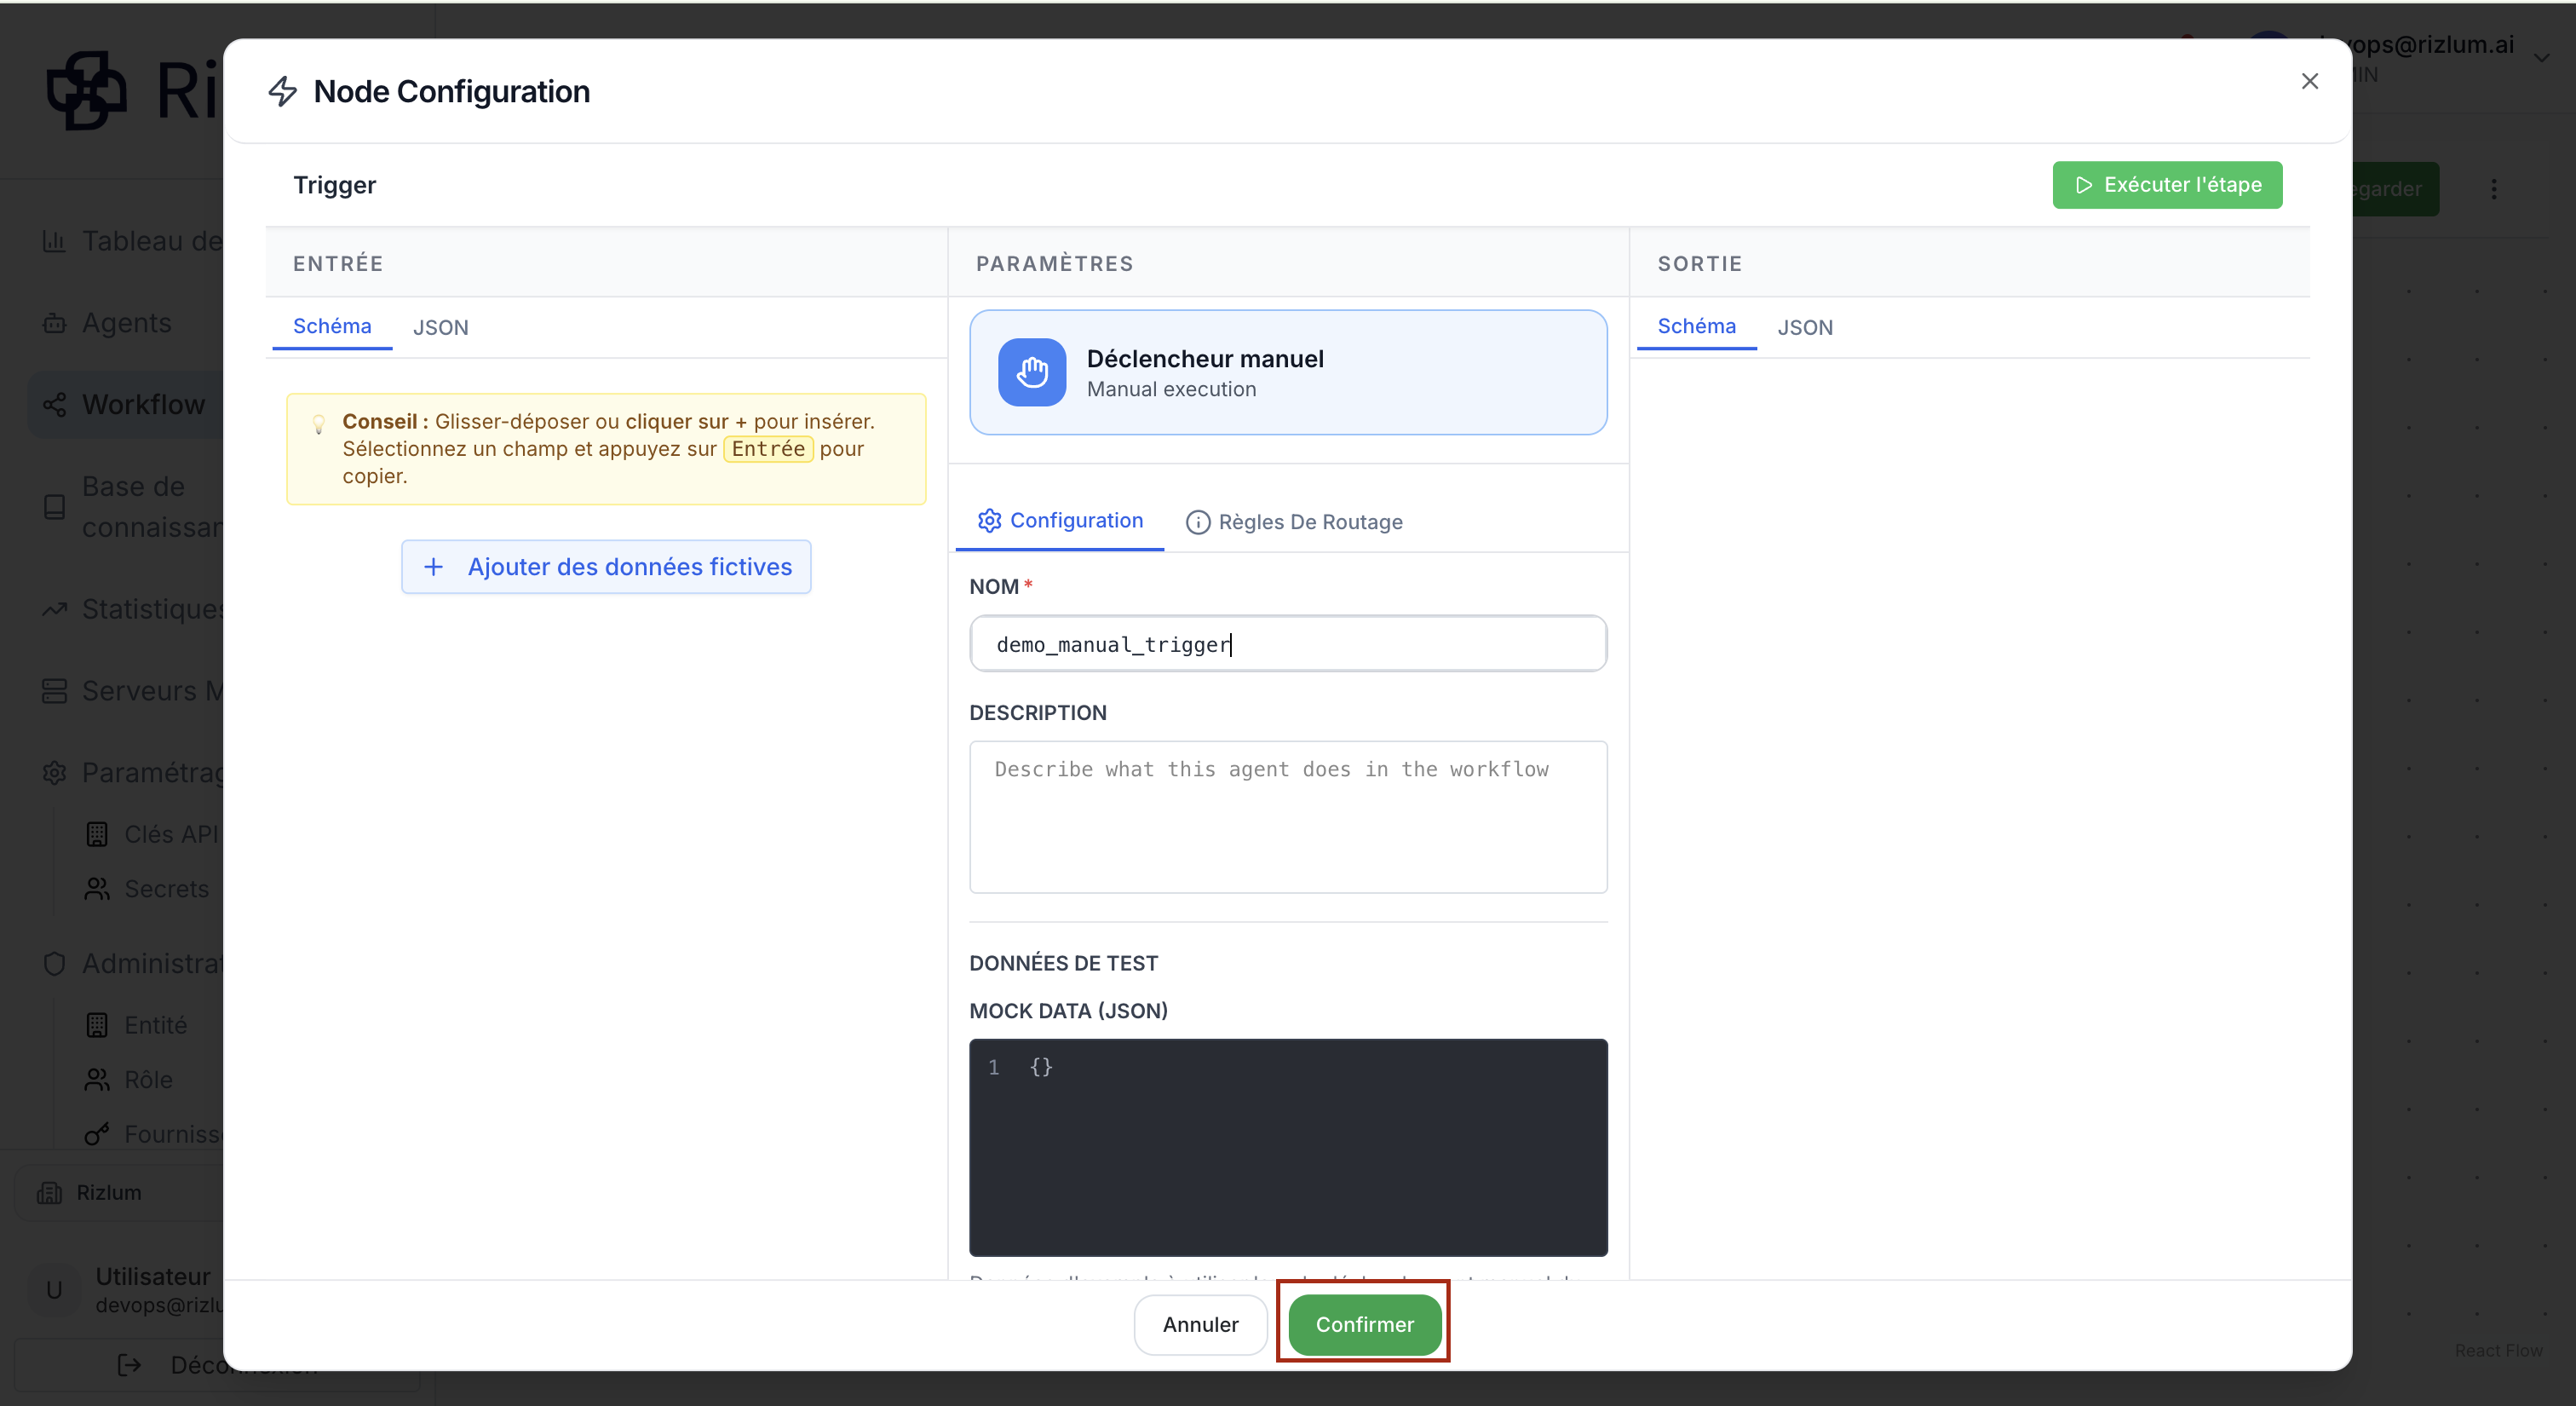The image size is (2576, 1406).
Task: Click the Annuler button
Action: (x=1200, y=1324)
